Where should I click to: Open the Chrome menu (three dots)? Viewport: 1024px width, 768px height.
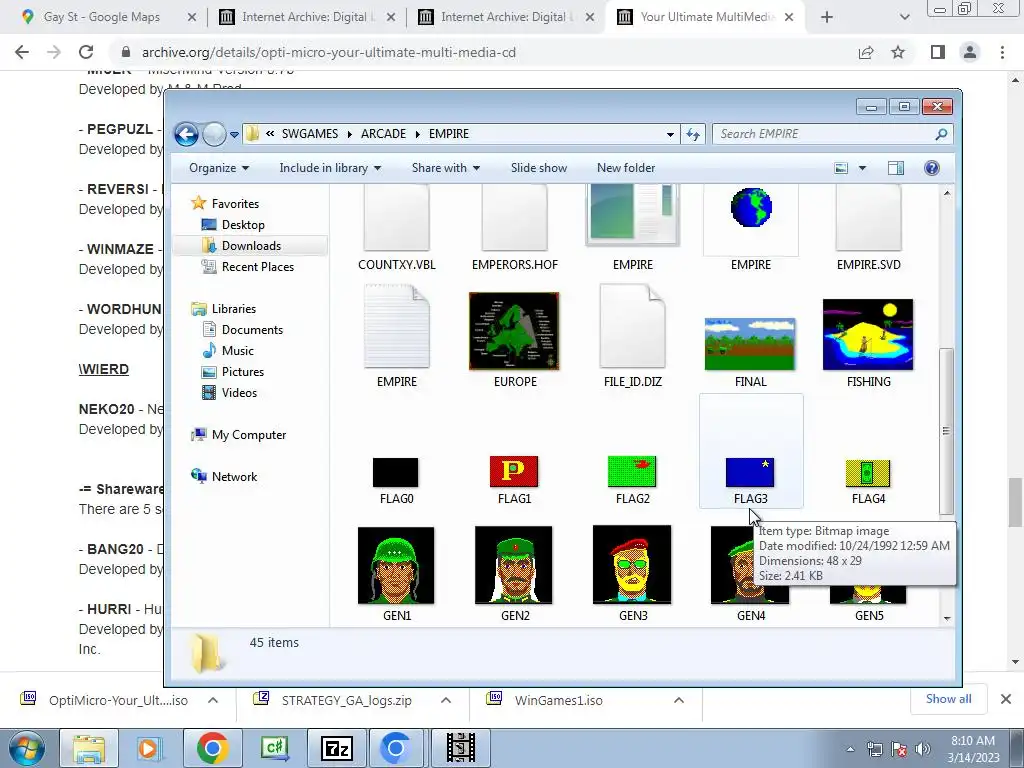pyautogui.click(x=1002, y=52)
